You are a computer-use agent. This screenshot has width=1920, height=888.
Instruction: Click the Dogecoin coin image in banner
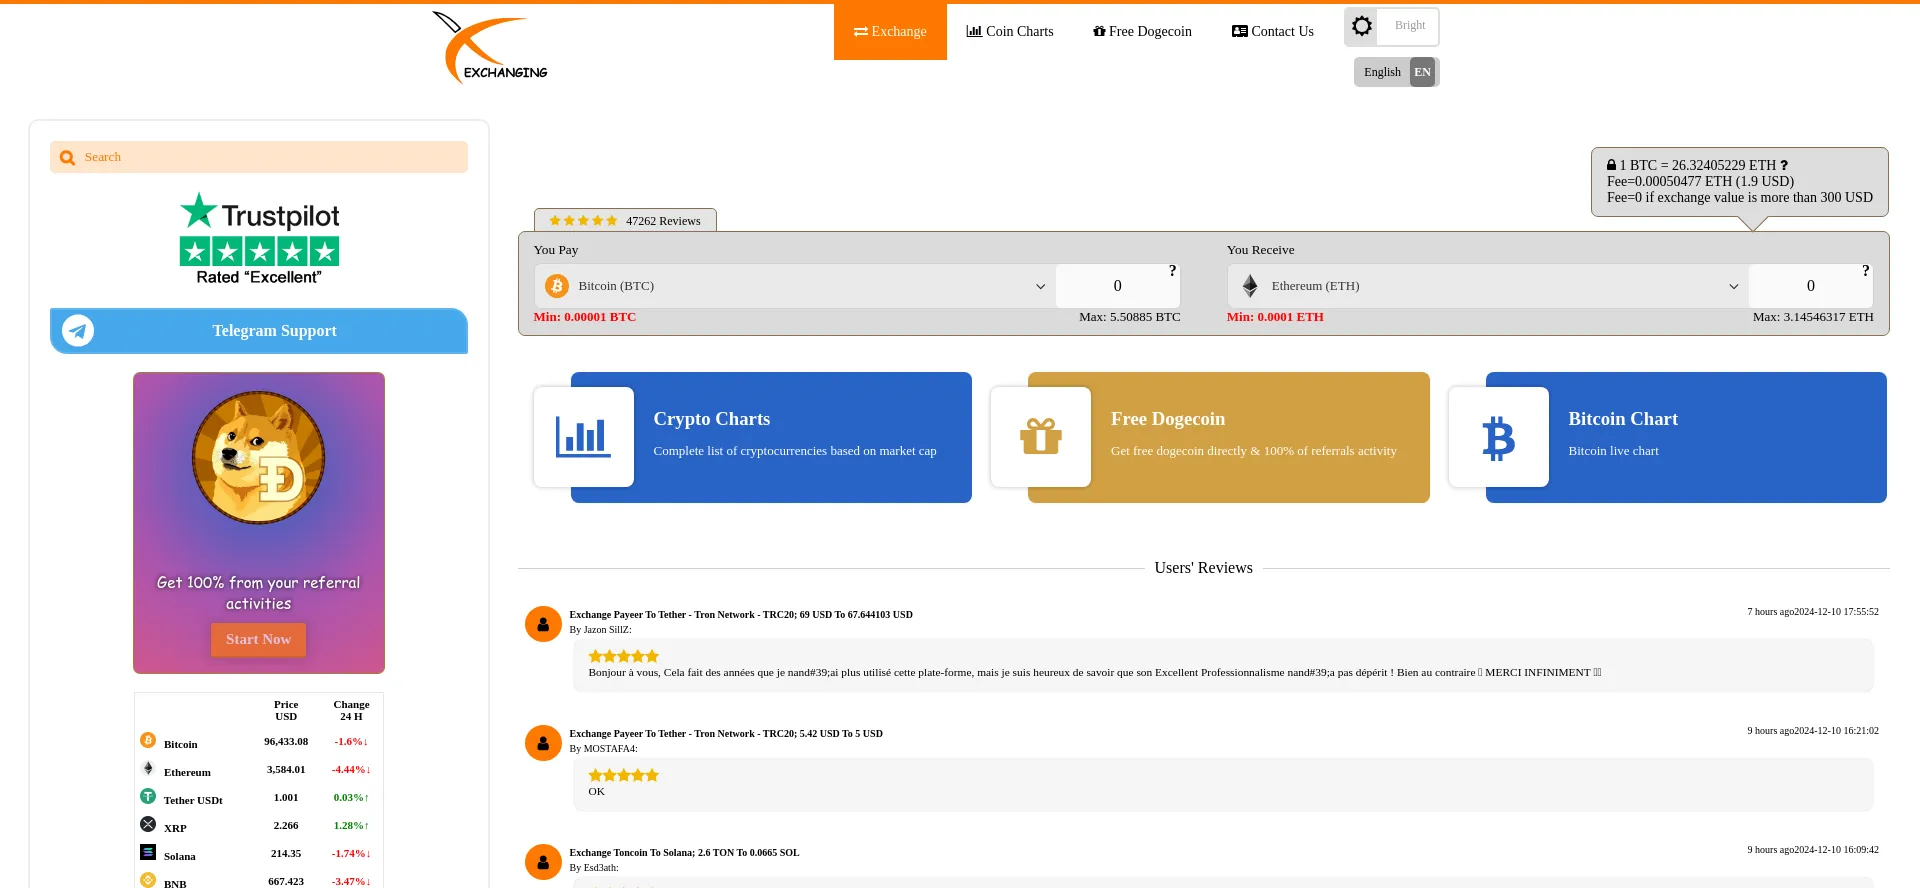pos(259,457)
